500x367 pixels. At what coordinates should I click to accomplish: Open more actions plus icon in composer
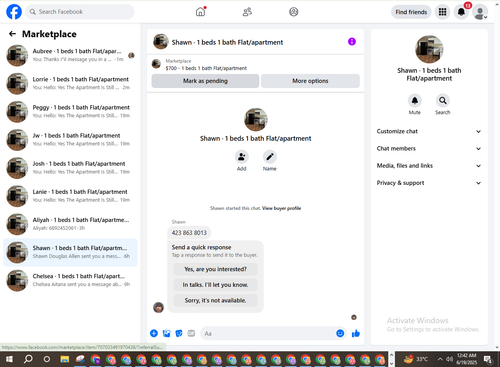coord(154,333)
